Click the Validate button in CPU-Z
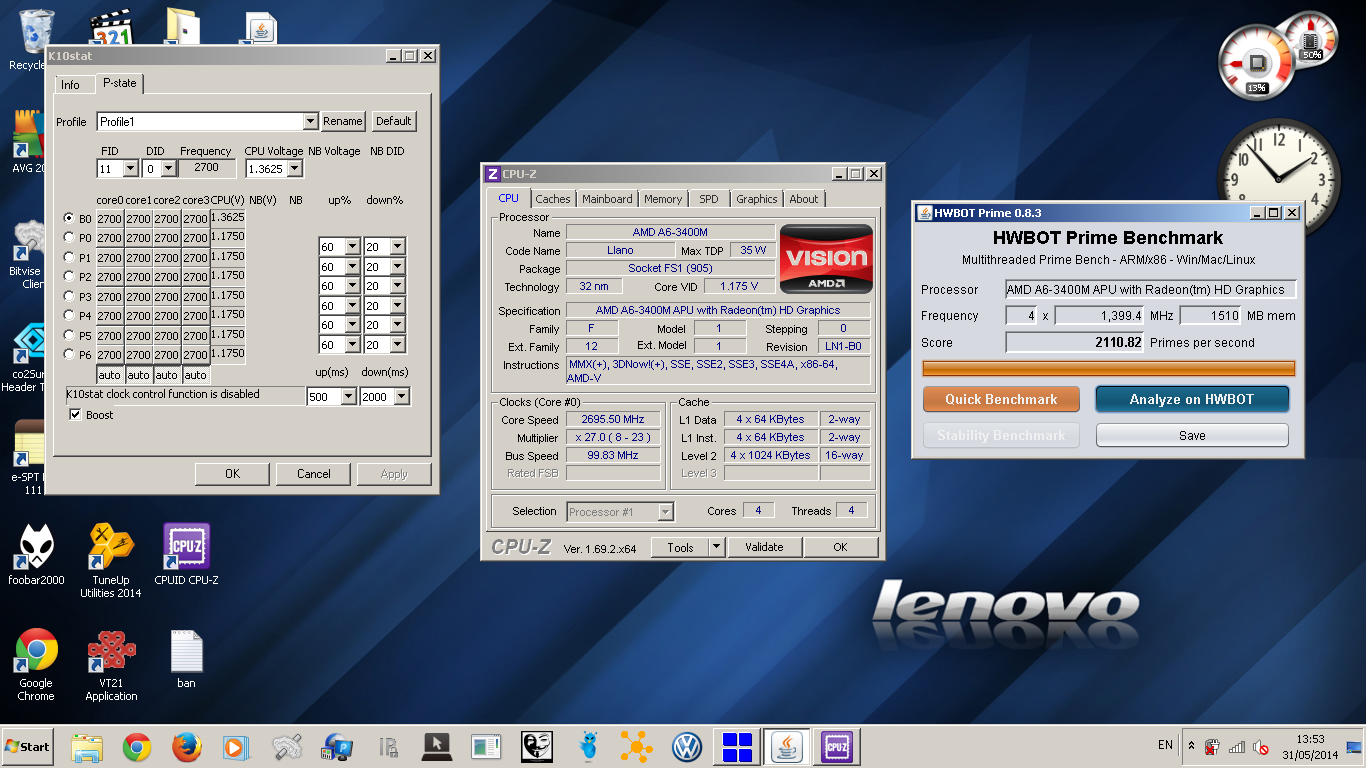This screenshot has height=768, width=1366. [764, 547]
